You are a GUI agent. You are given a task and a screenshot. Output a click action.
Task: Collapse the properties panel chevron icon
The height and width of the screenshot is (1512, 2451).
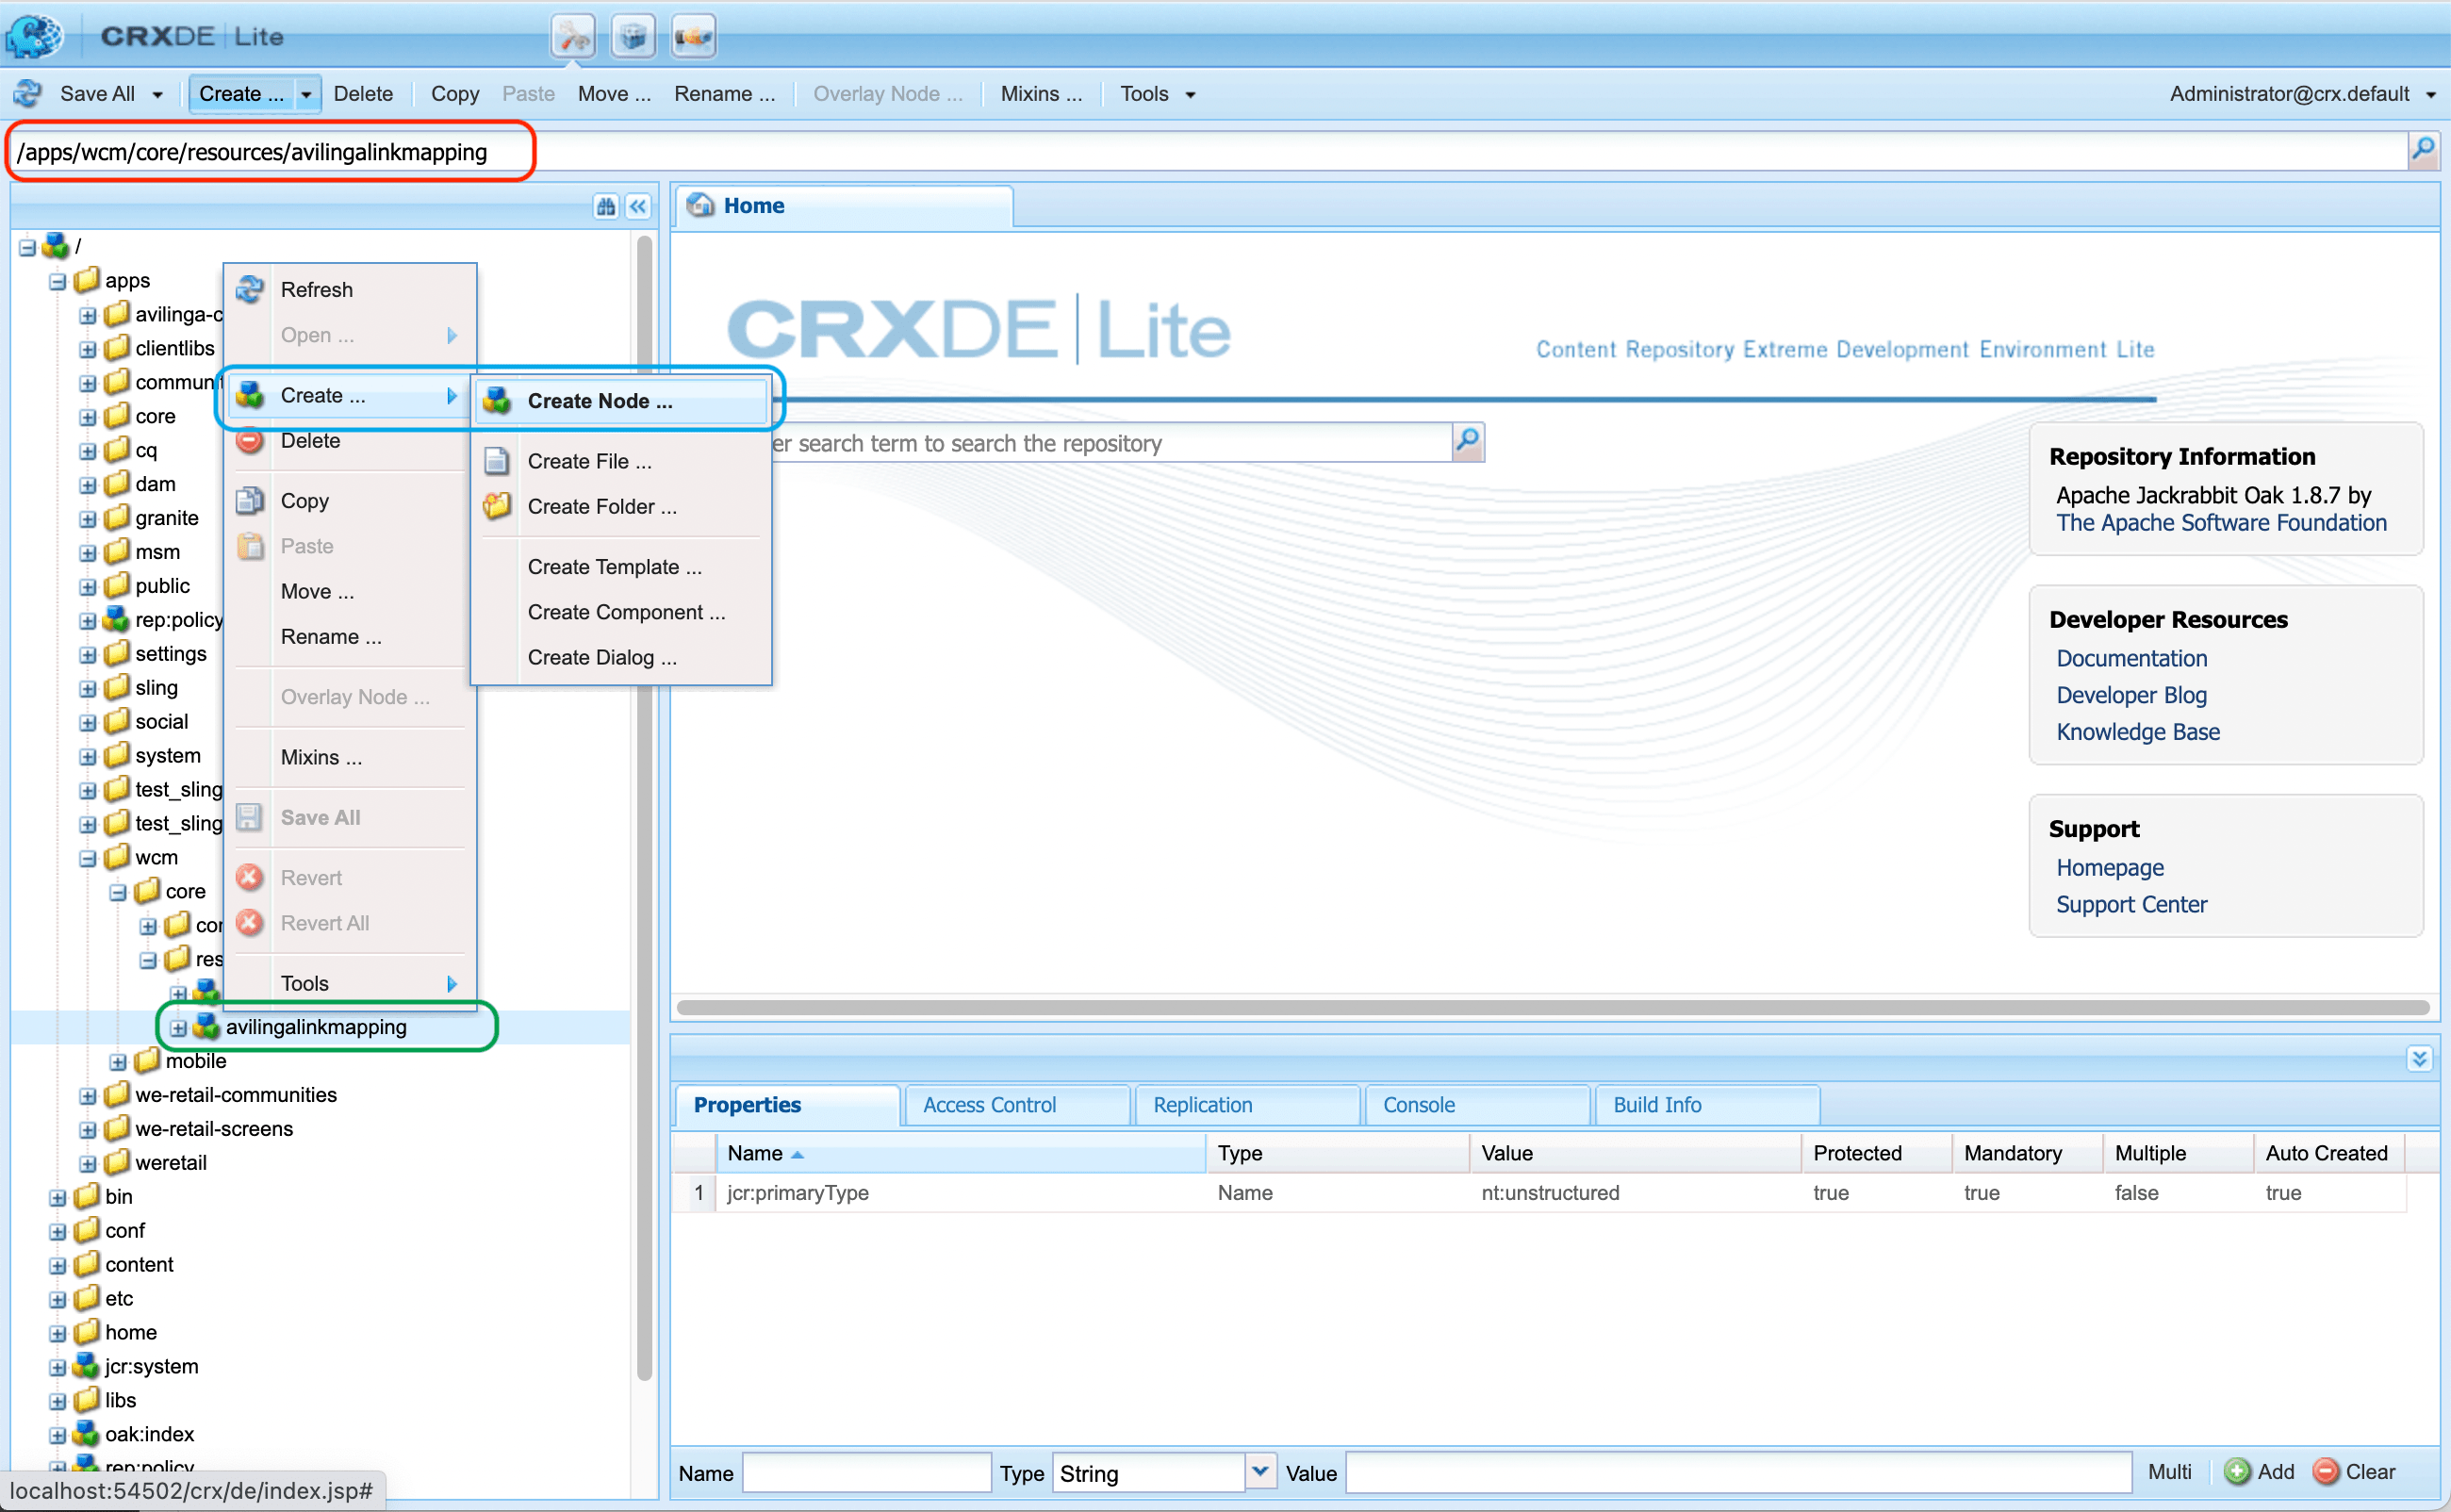coord(2418,1058)
